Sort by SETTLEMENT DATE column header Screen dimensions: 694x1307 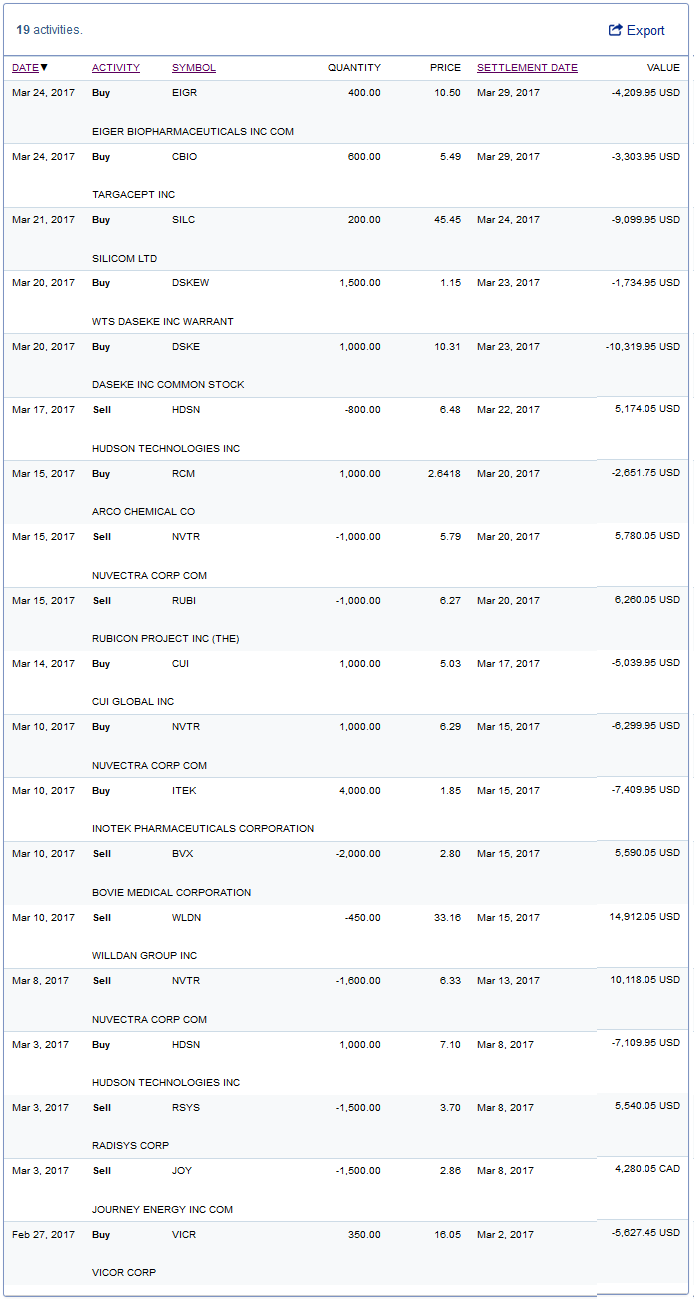click(x=527, y=68)
